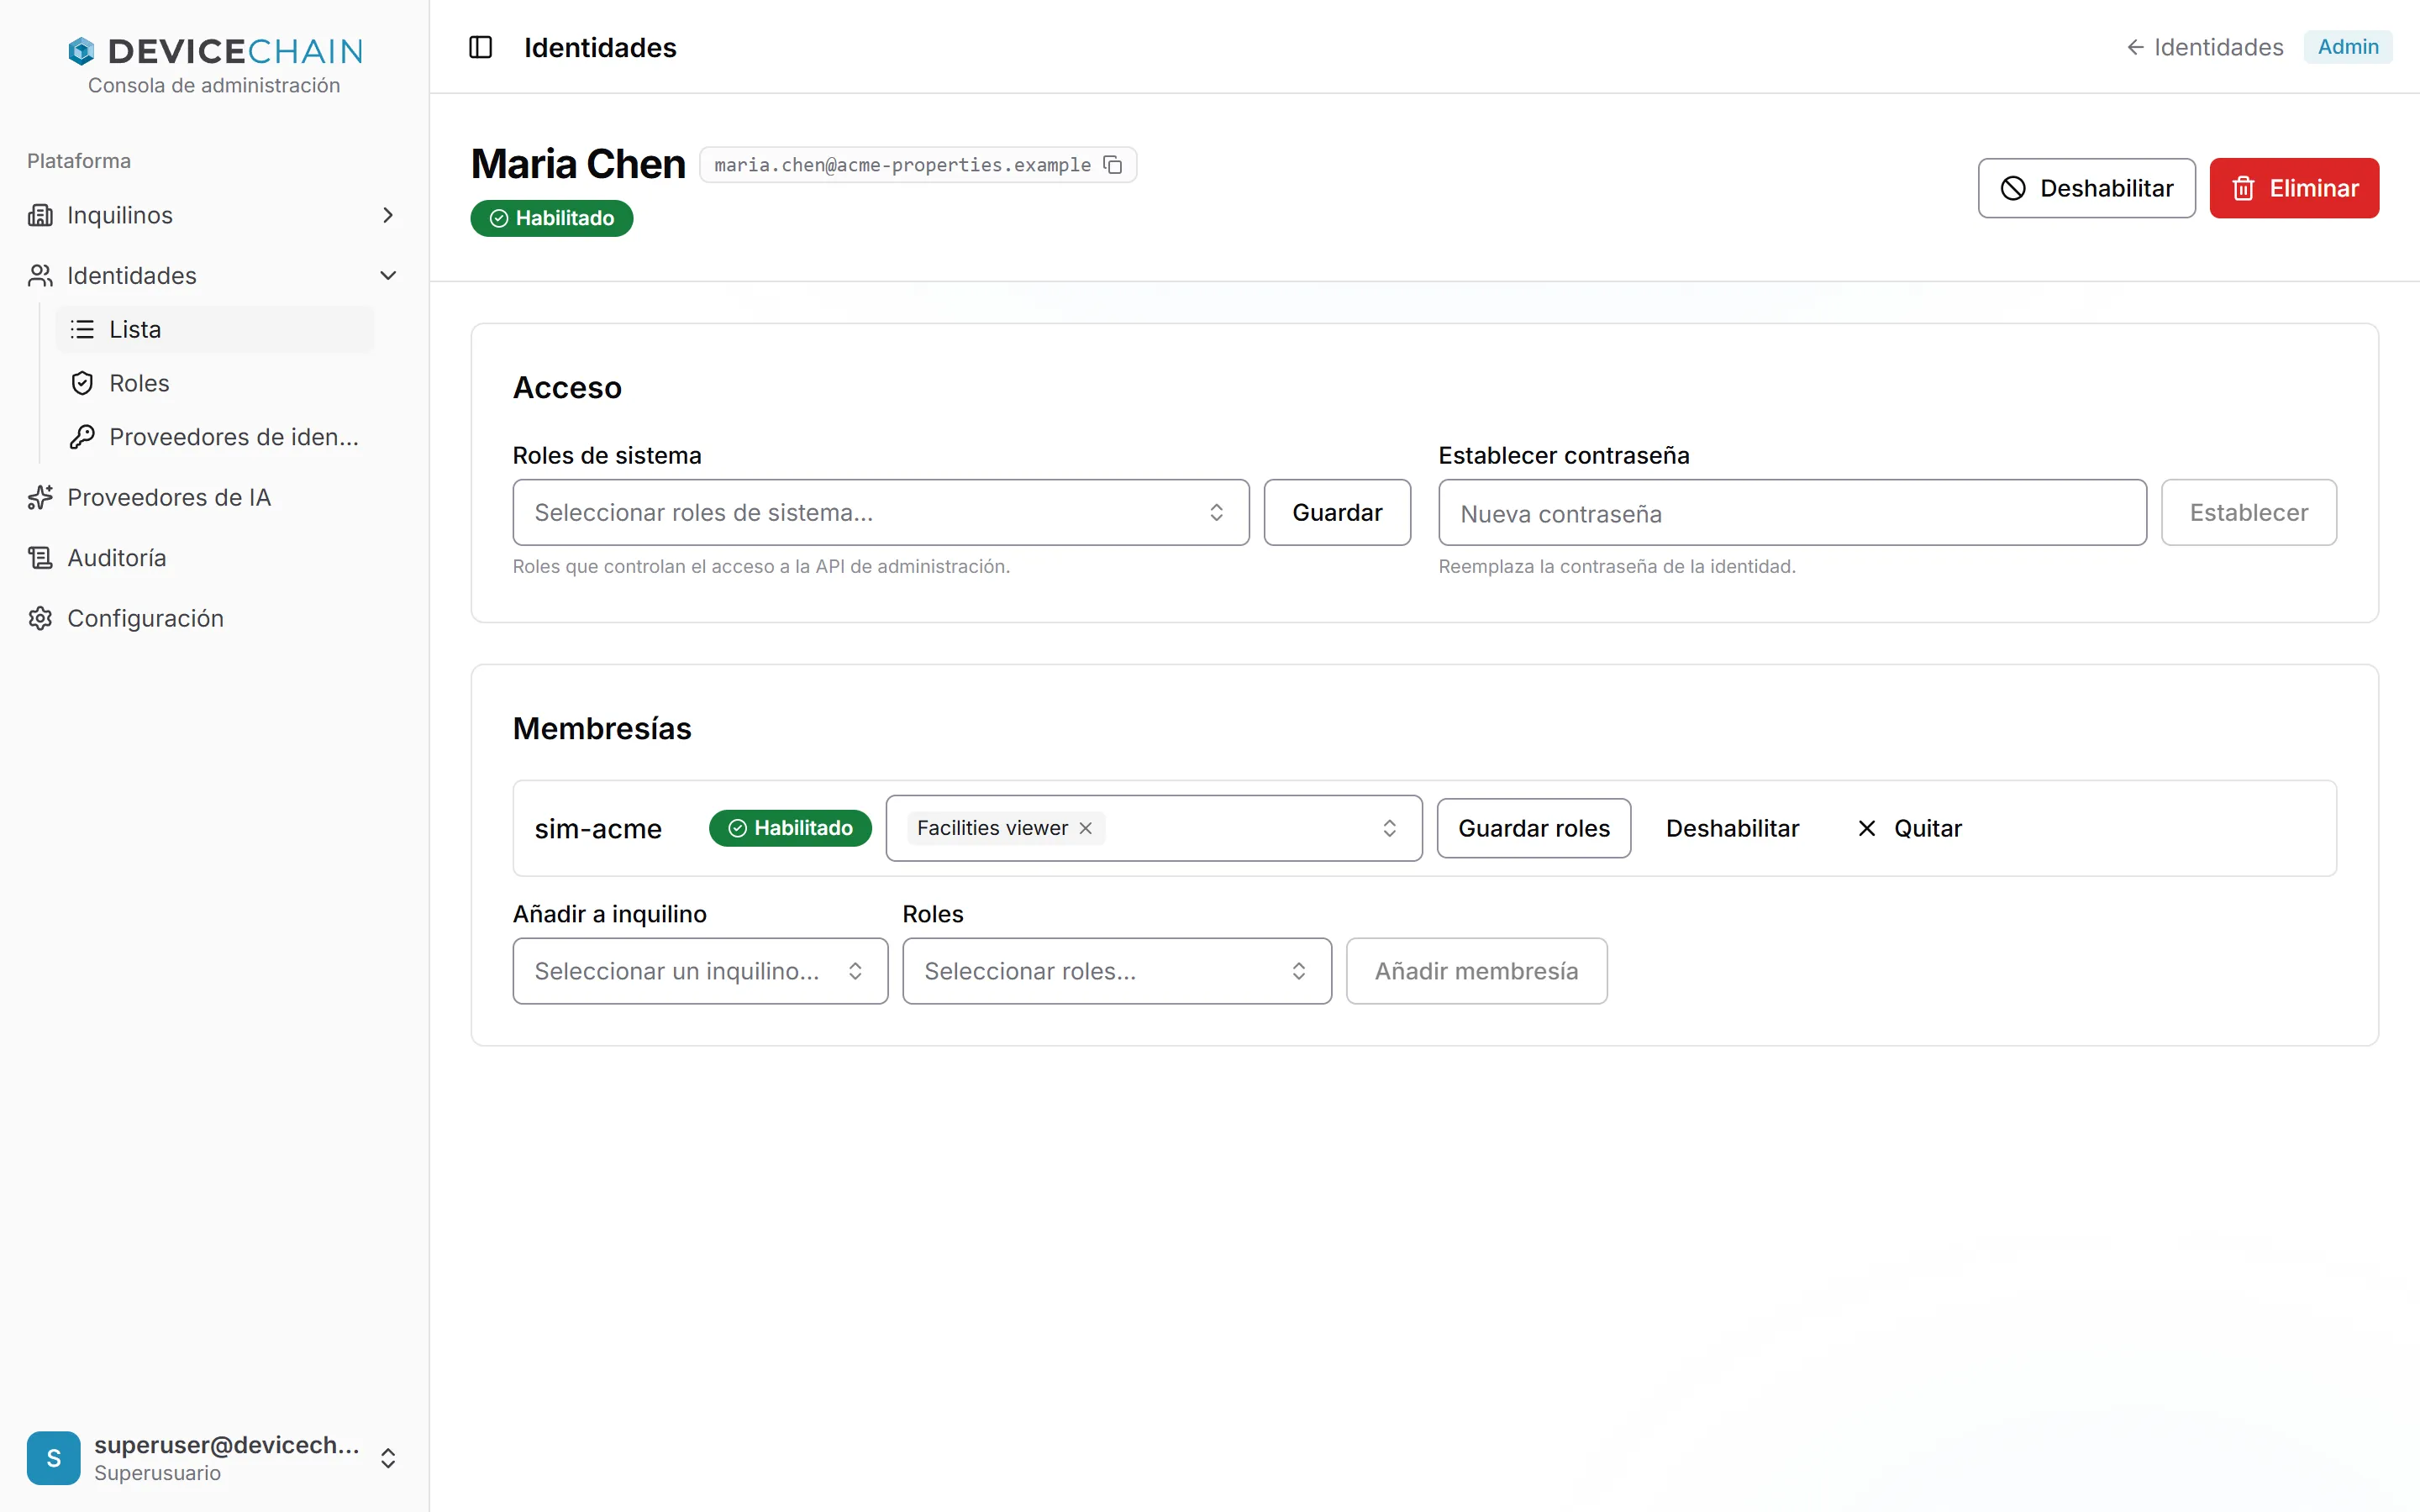The width and height of the screenshot is (2420, 1512).
Task: Click the superuser avatar S
Action: tap(54, 1458)
